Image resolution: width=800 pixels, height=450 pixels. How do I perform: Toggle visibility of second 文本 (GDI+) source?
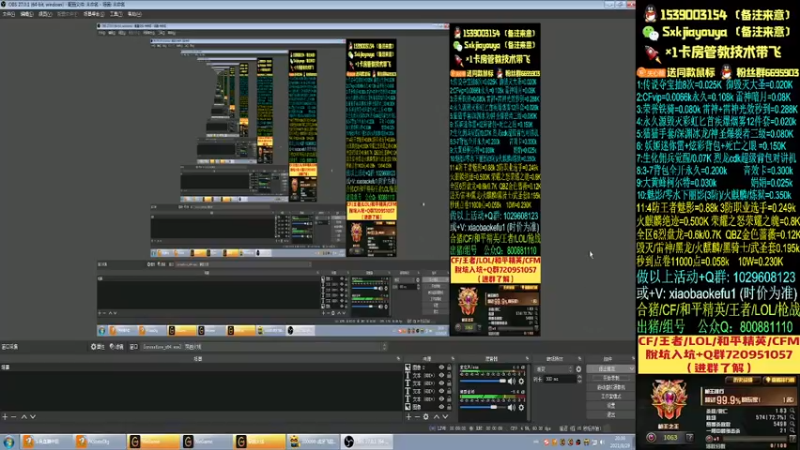pyautogui.click(x=441, y=383)
